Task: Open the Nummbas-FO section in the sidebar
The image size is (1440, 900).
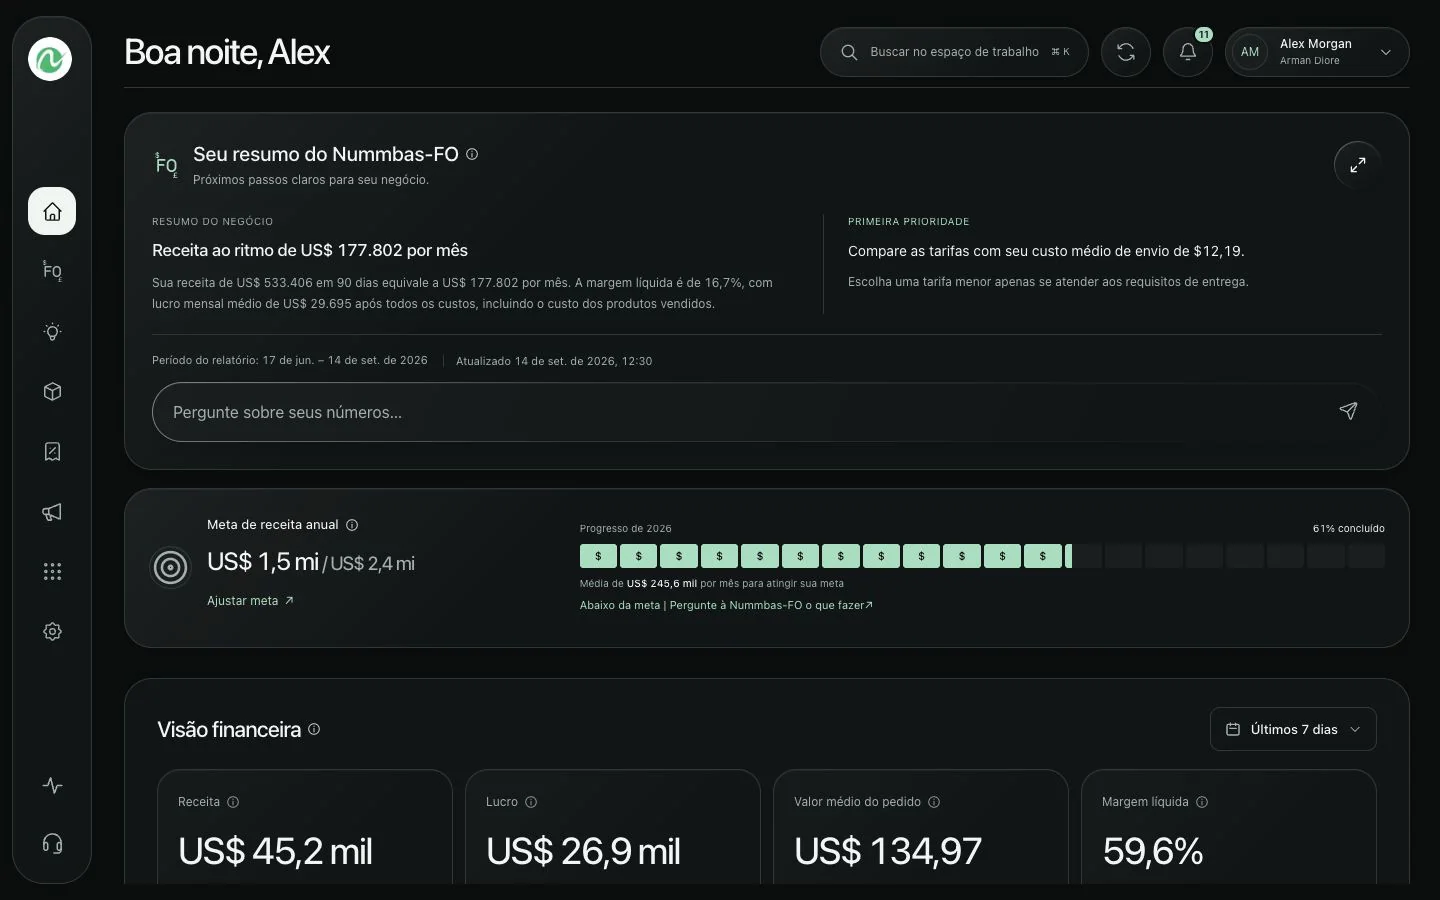Action: click(52, 271)
